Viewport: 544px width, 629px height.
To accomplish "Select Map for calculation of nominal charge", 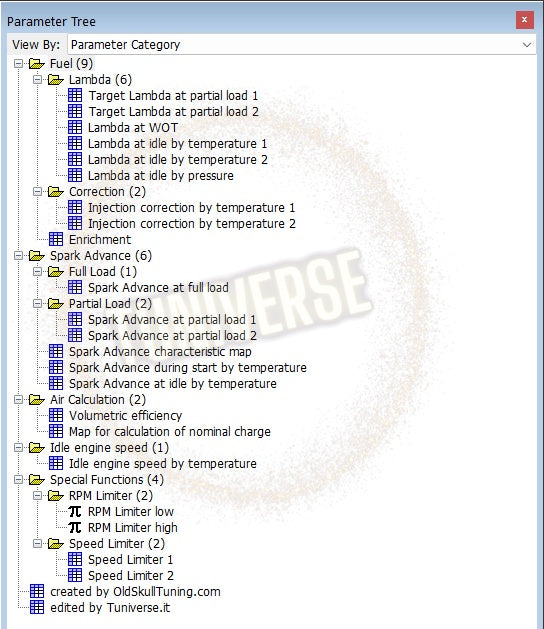I will click(170, 432).
